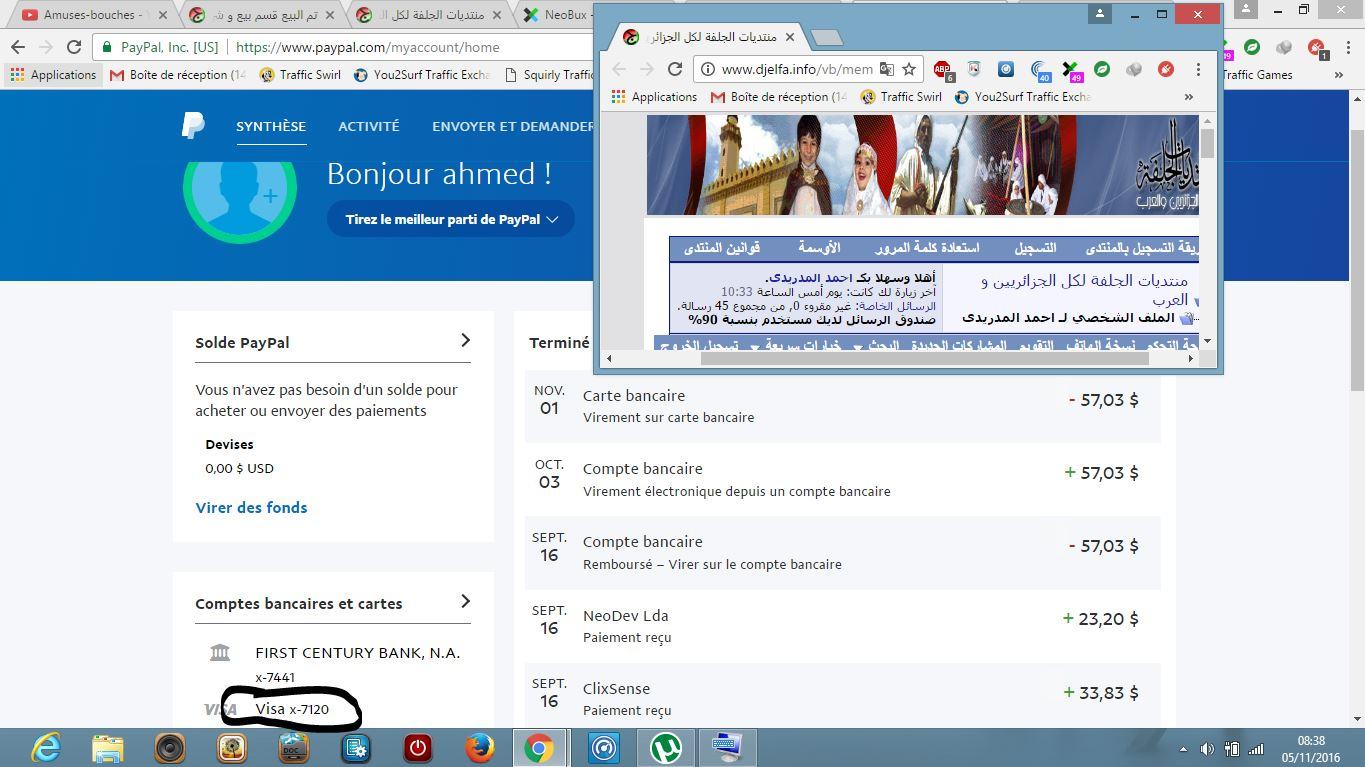The height and width of the screenshot is (767, 1365).
Task: Launch Internet Explorer from the taskbar
Action: [46, 747]
